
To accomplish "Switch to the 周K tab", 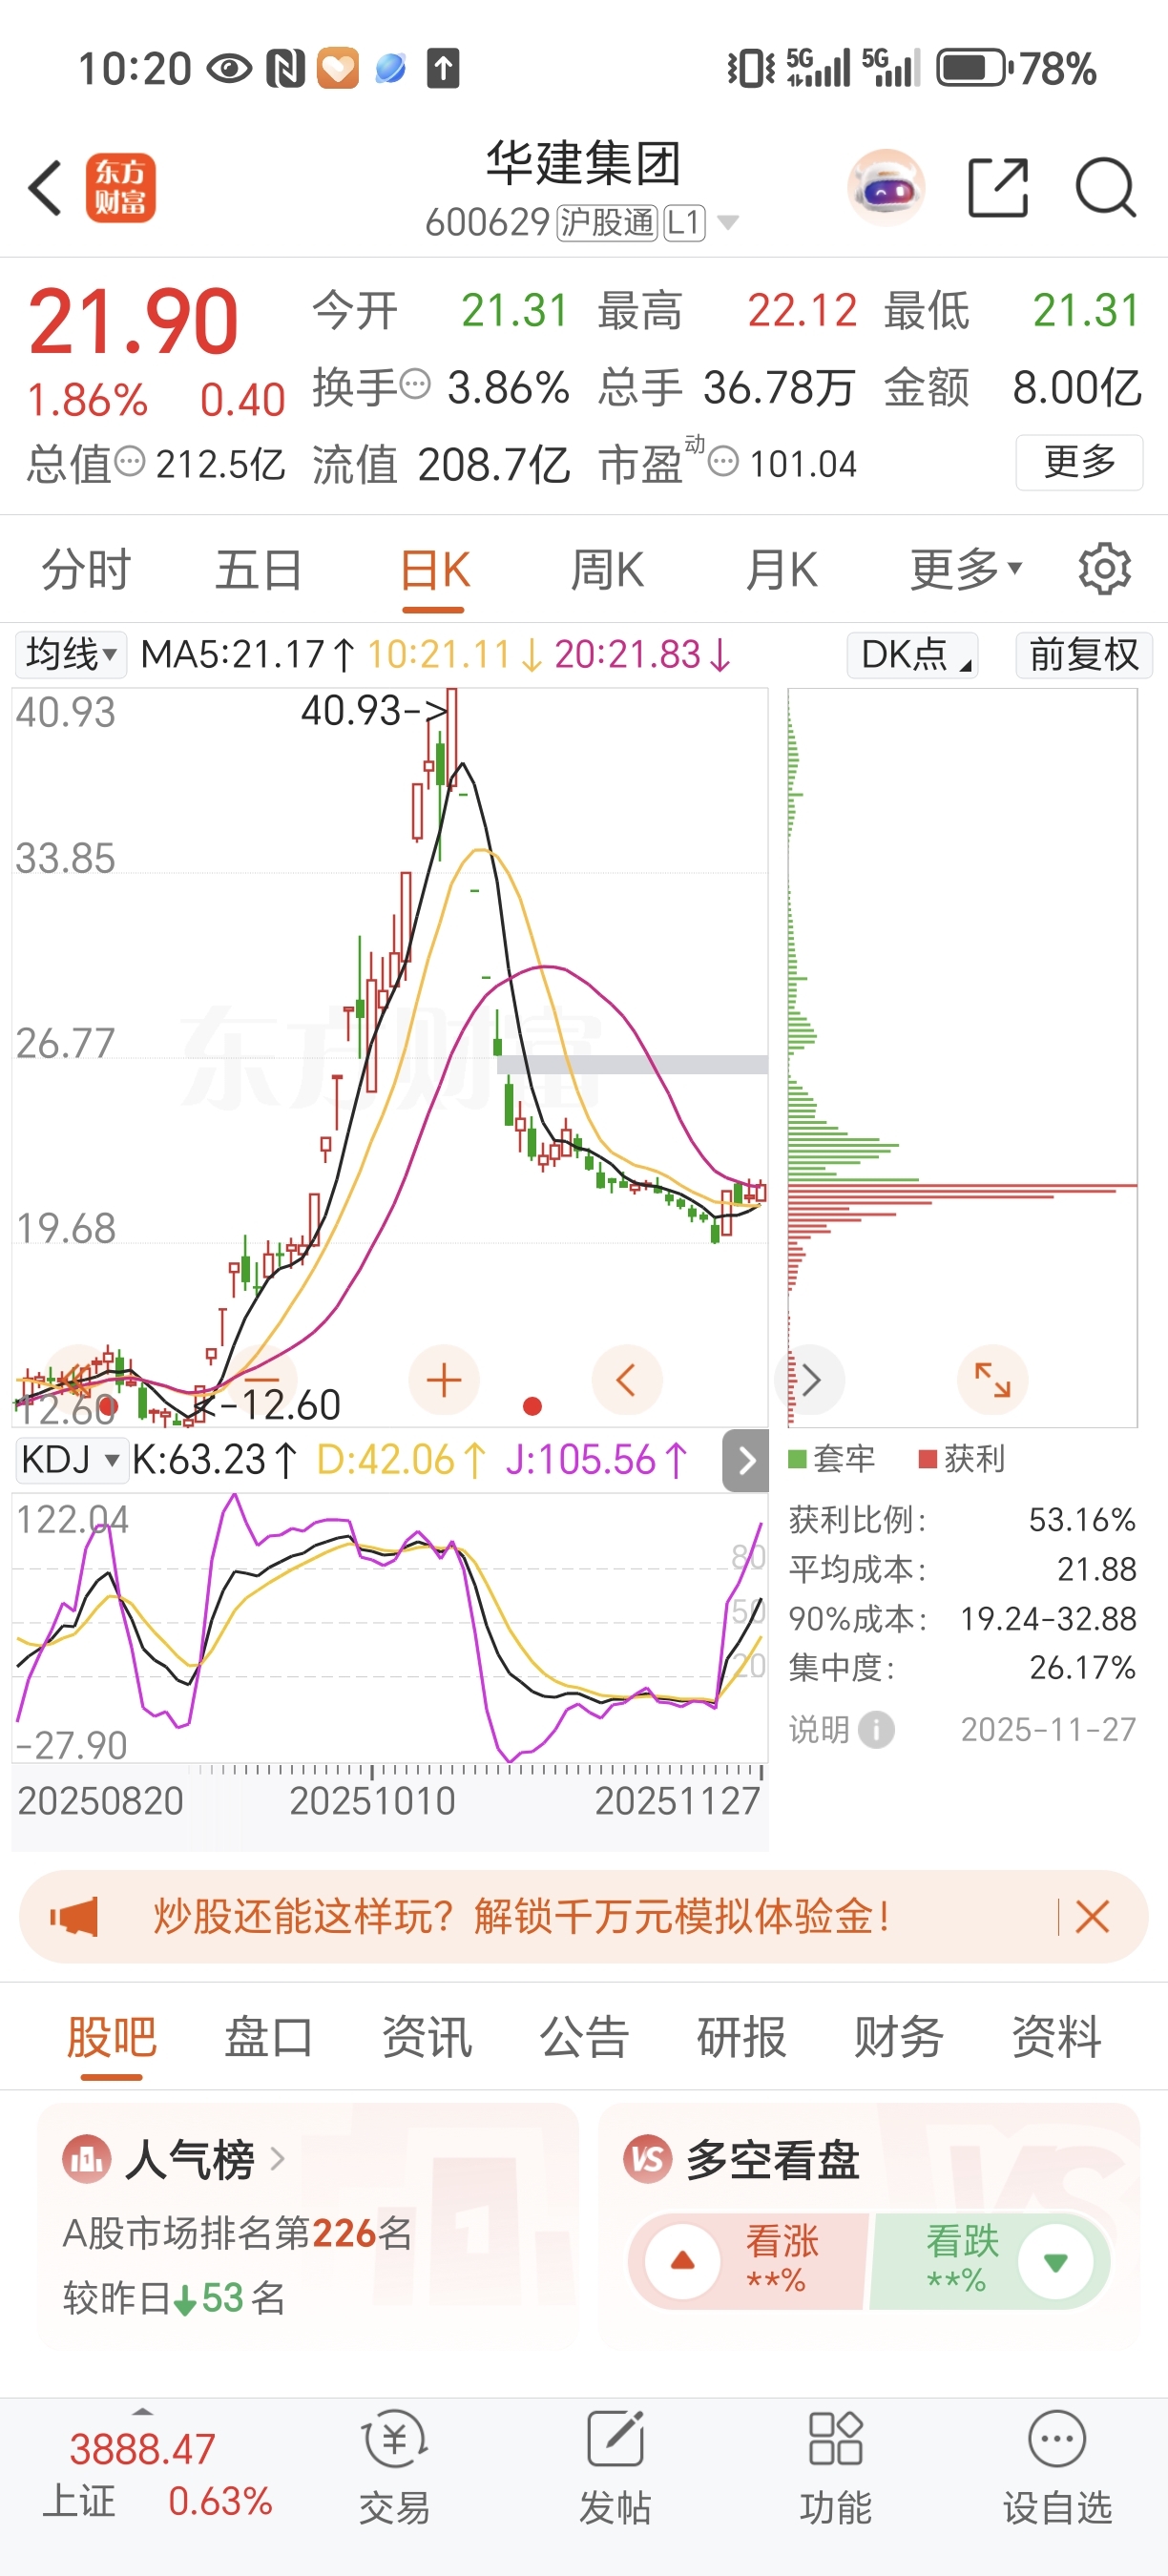I will click(607, 569).
